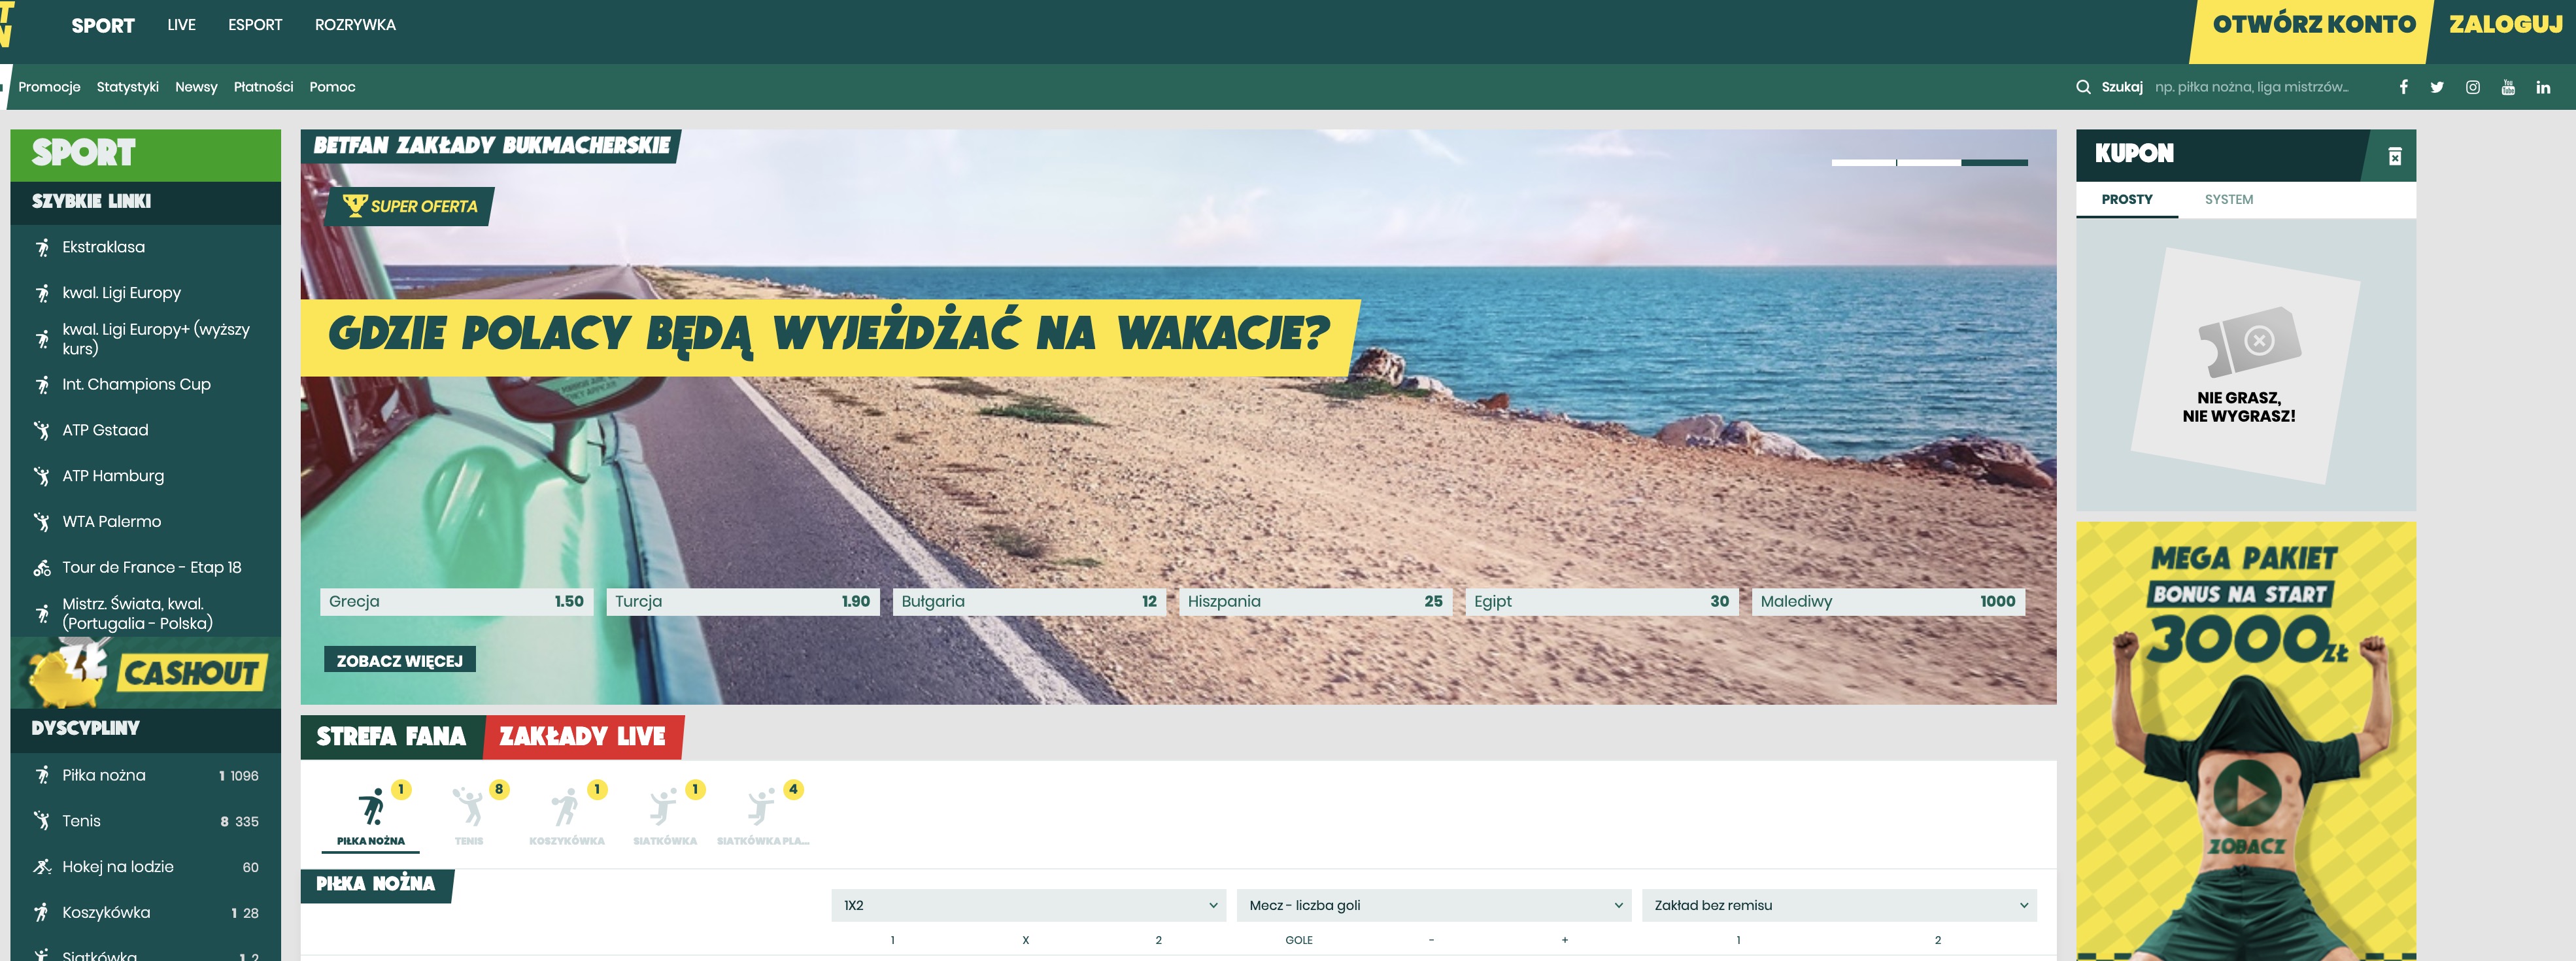Select the first banner slide indicator

point(1863,162)
